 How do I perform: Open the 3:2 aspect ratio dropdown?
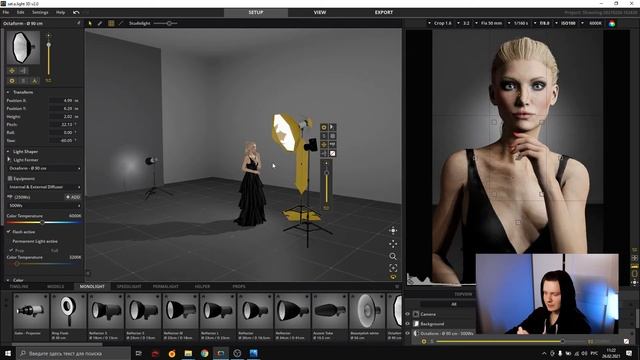click(x=464, y=24)
